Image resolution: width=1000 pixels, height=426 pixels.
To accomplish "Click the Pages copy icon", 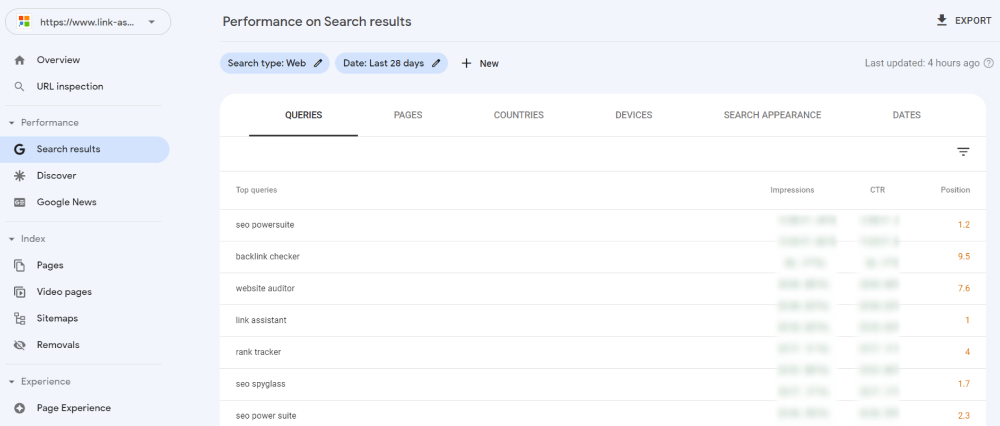I will tap(20, 265).
